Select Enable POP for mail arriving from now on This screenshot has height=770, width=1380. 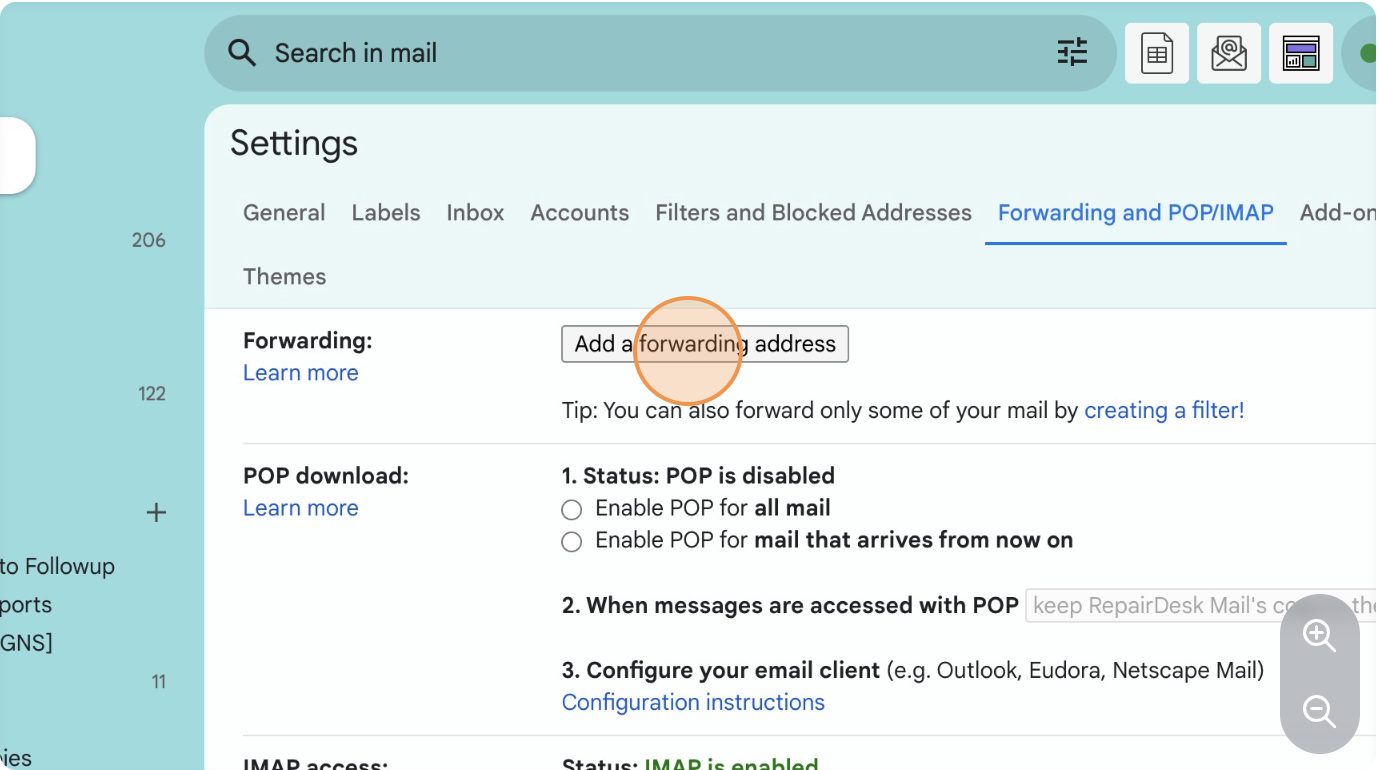572,542
